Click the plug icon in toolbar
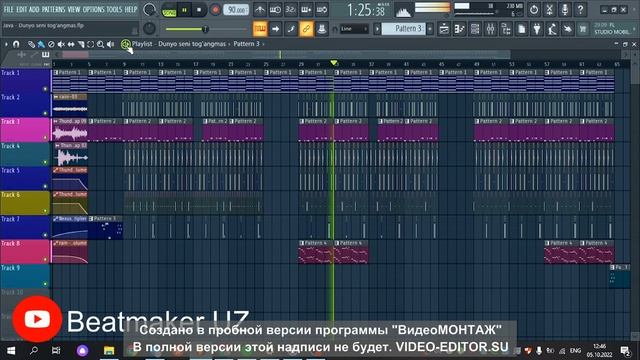 [x=537, y=29]
